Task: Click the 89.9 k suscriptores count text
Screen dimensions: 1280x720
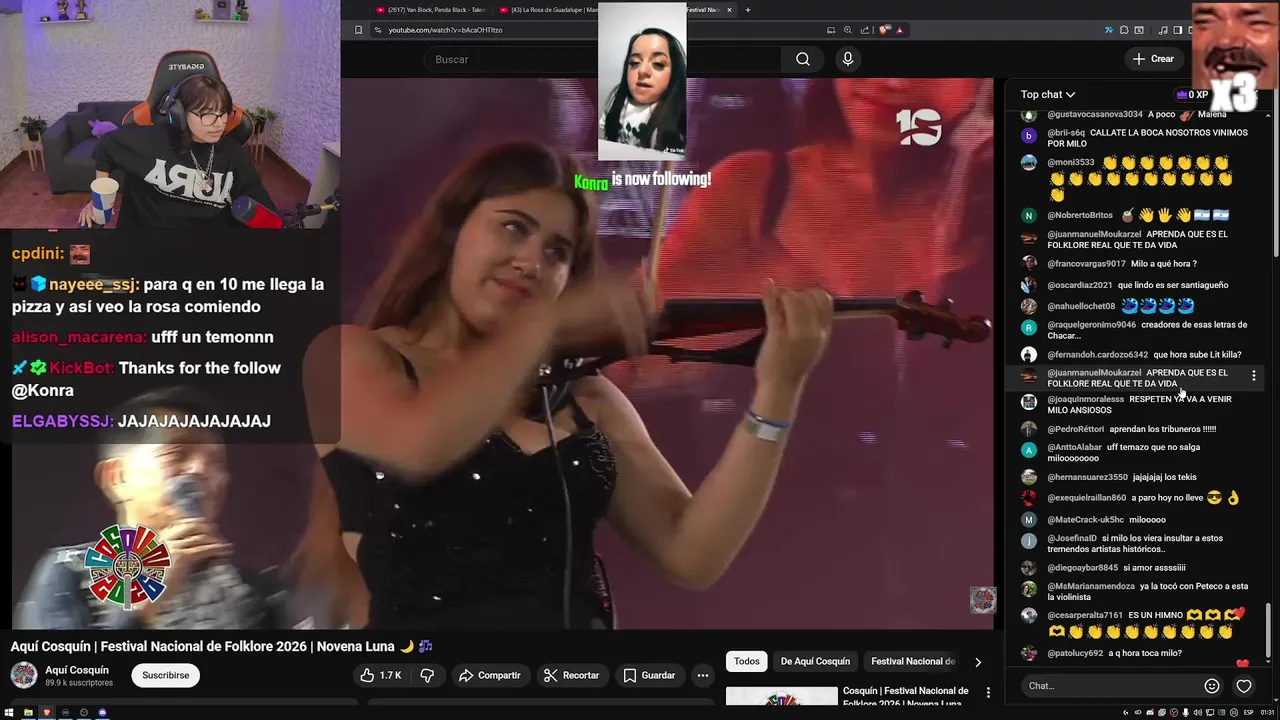Action: [x=79, y=683]
